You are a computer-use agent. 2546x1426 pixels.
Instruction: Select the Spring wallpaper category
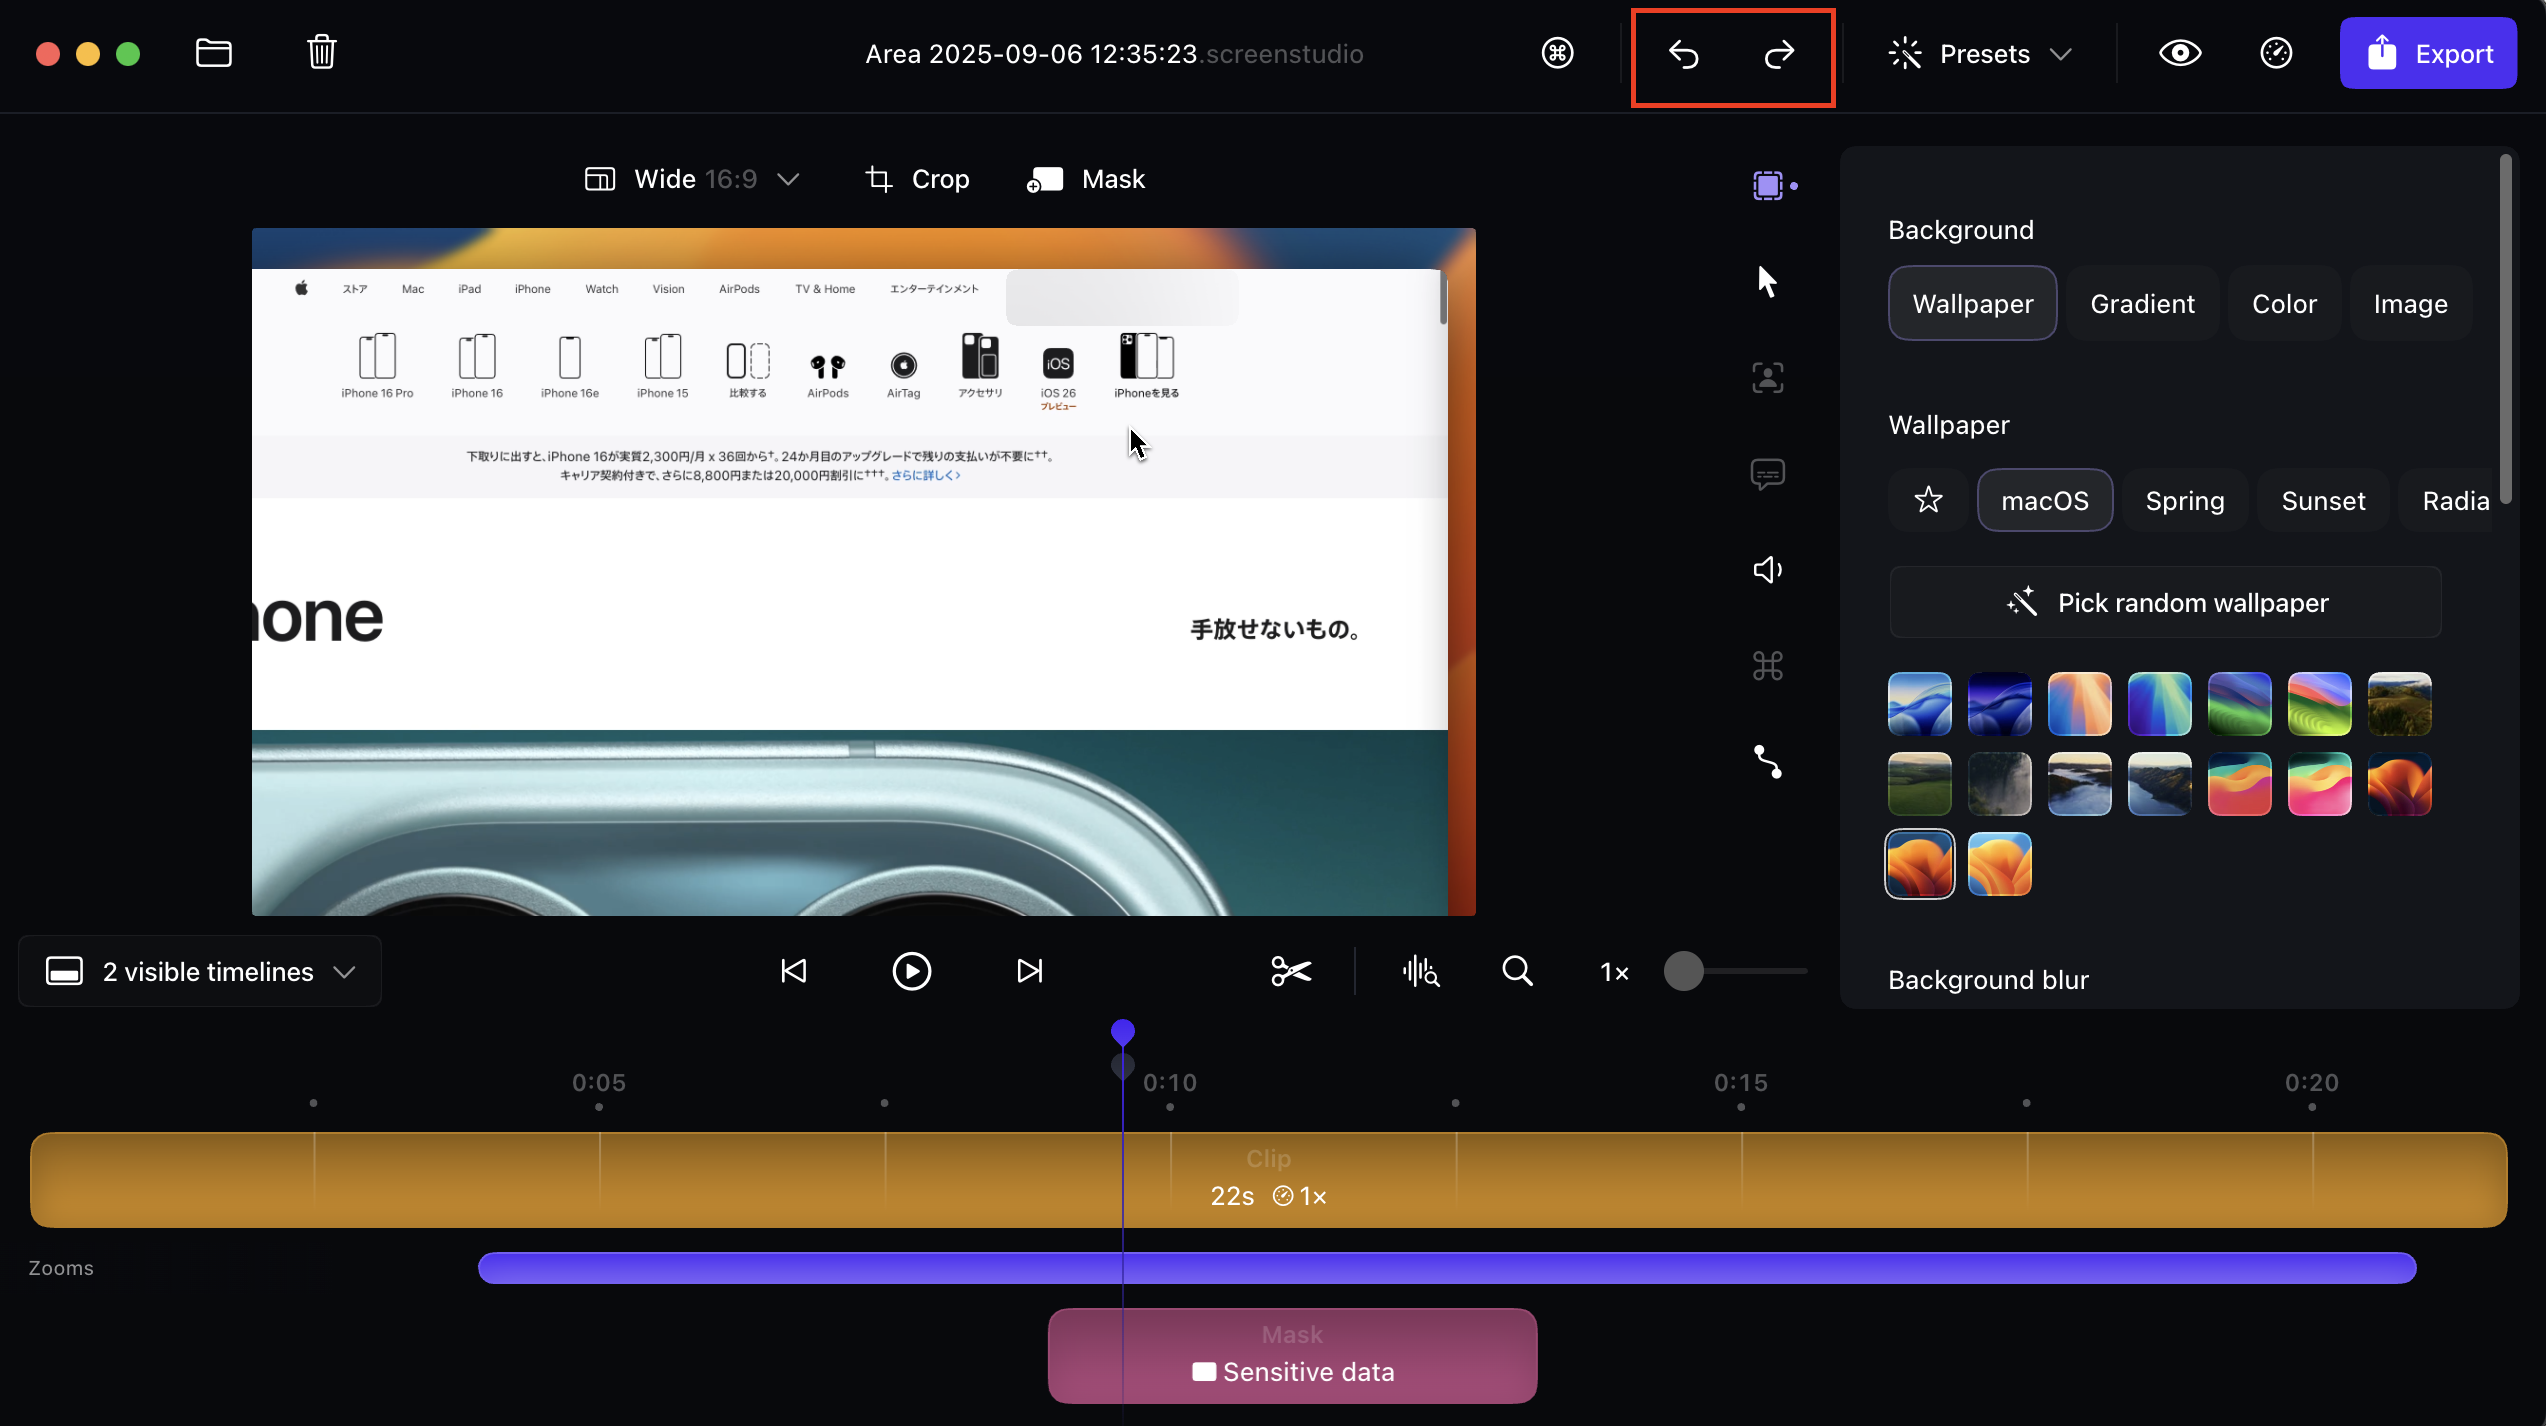coord(2185,500)
